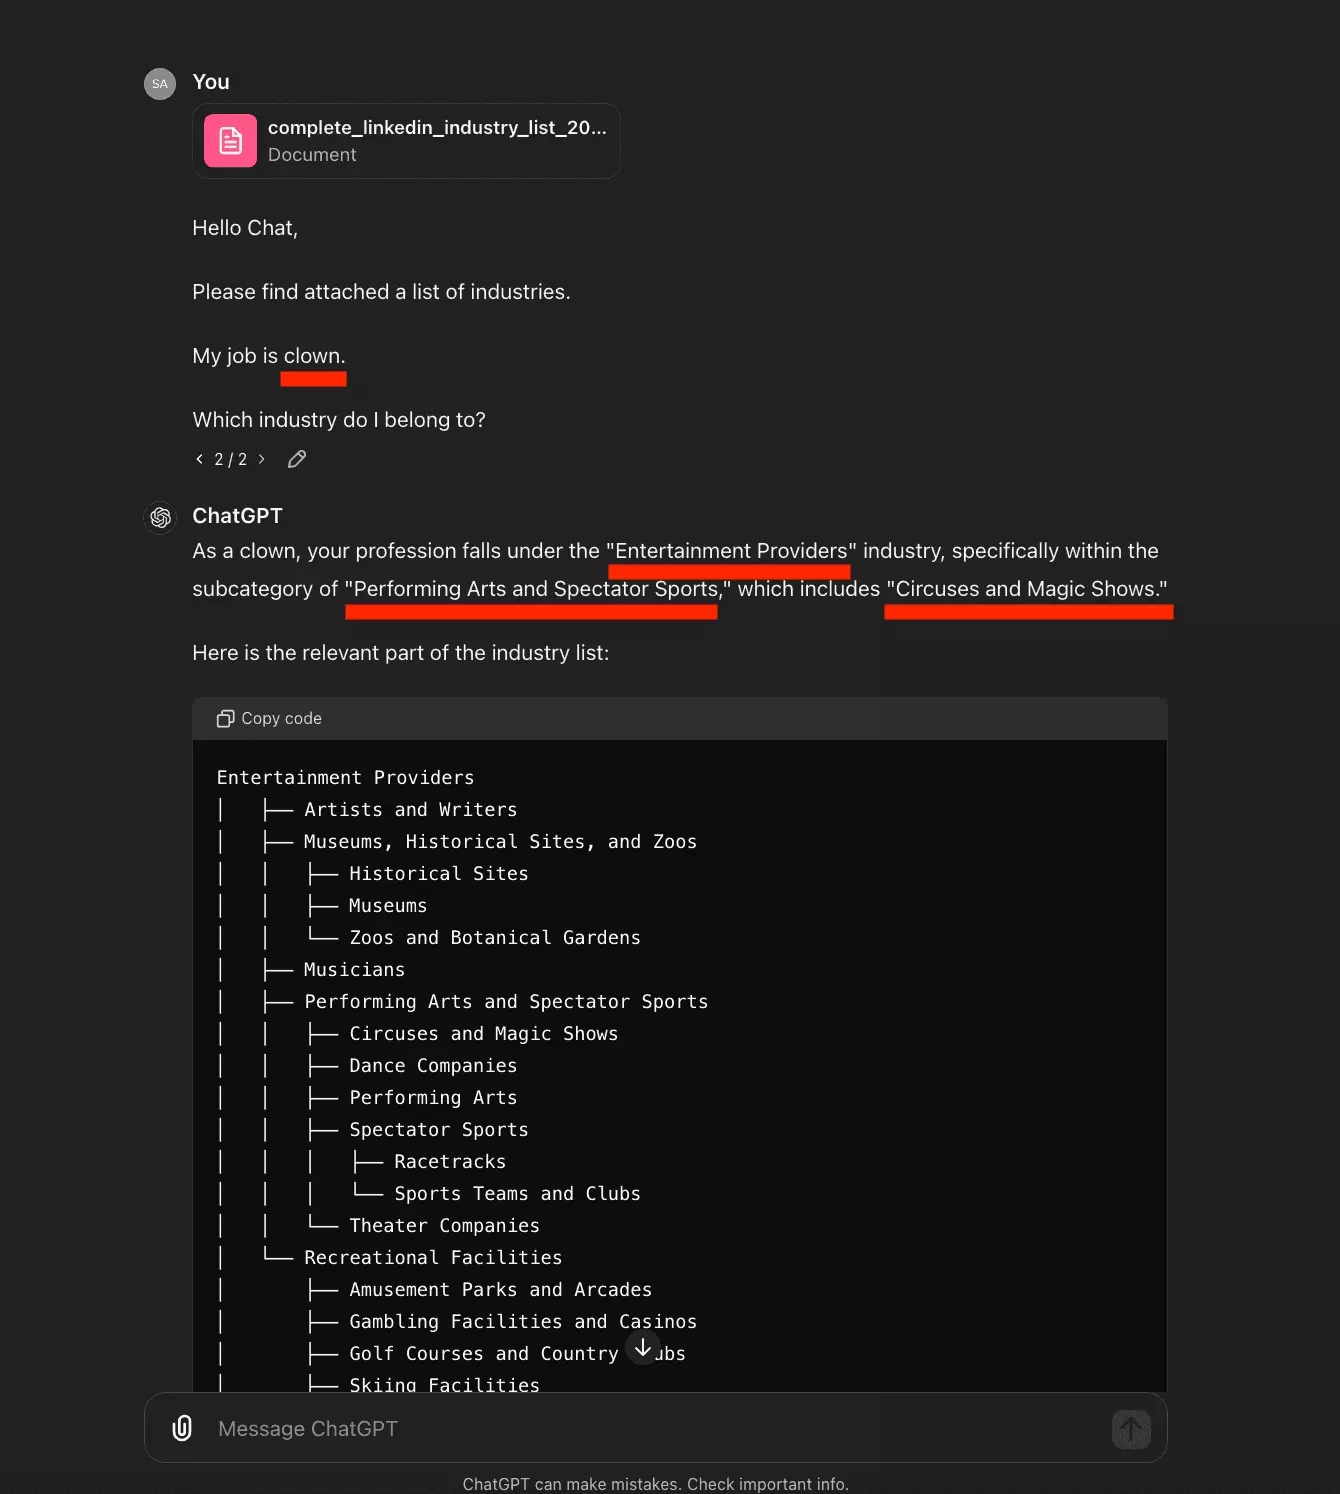
Task: Go to the next message version
Action: click(x=262, y=459)
